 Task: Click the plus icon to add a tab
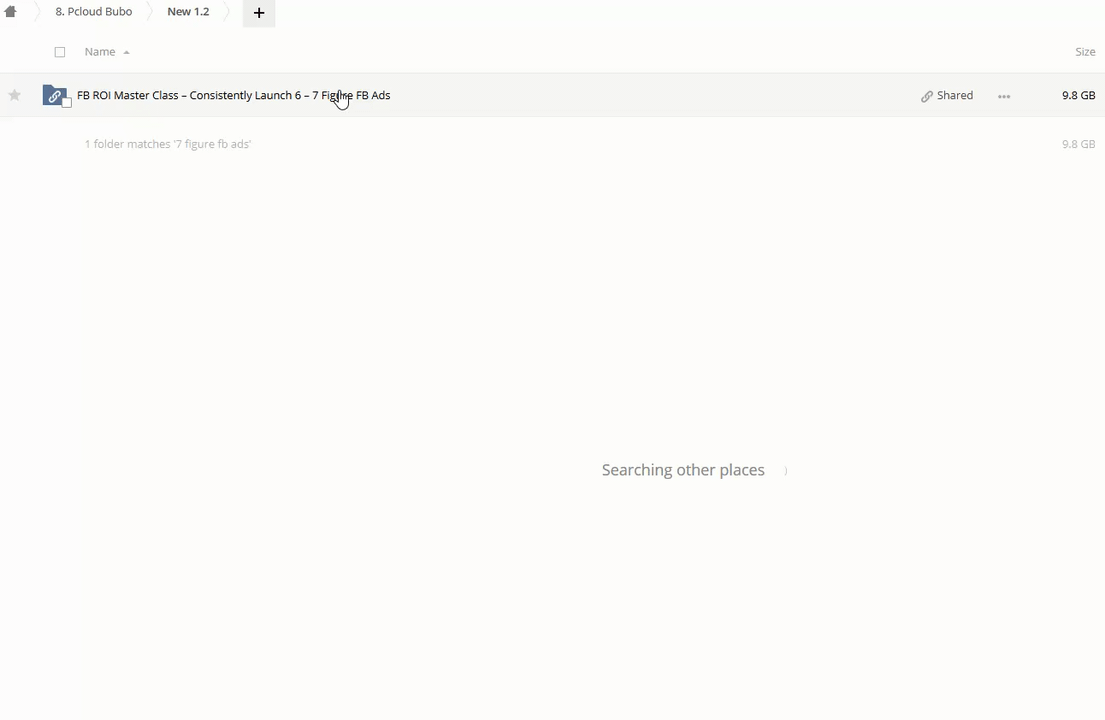[258, 13]
